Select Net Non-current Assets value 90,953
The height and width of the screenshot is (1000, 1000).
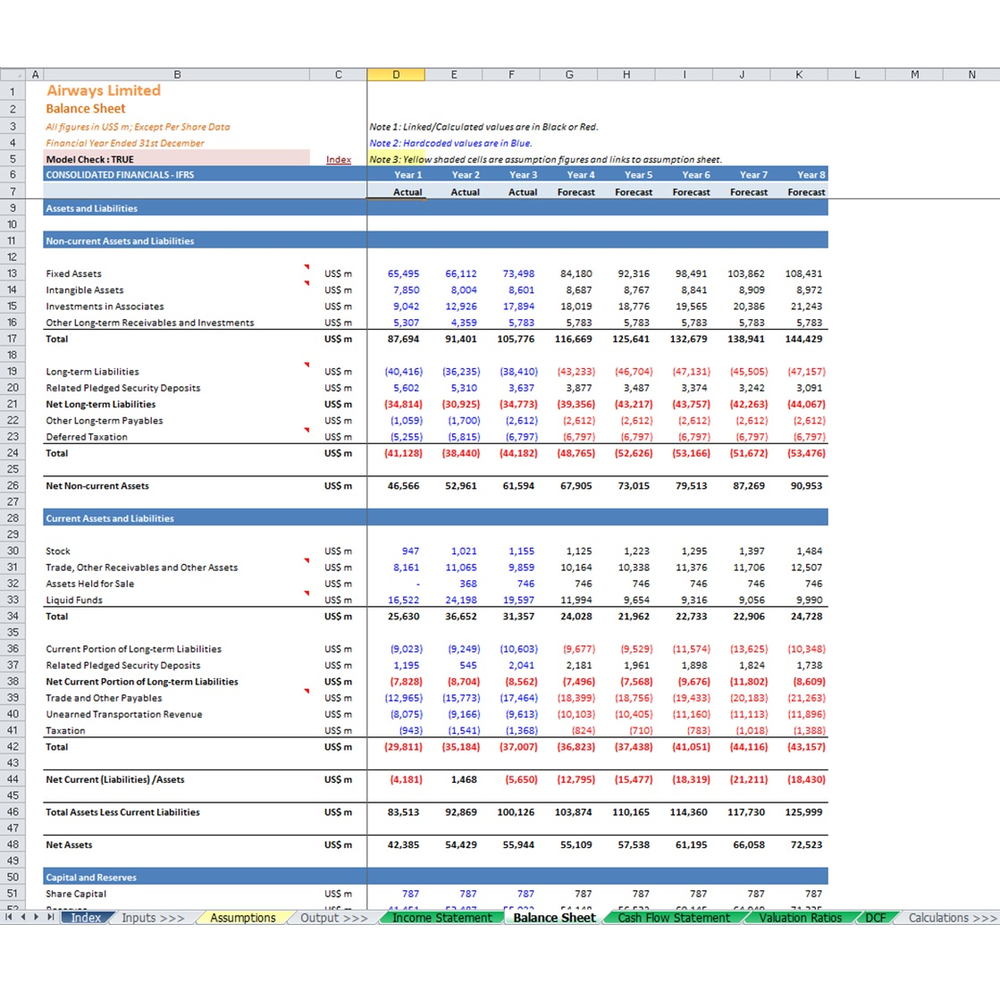pos(803,485)
